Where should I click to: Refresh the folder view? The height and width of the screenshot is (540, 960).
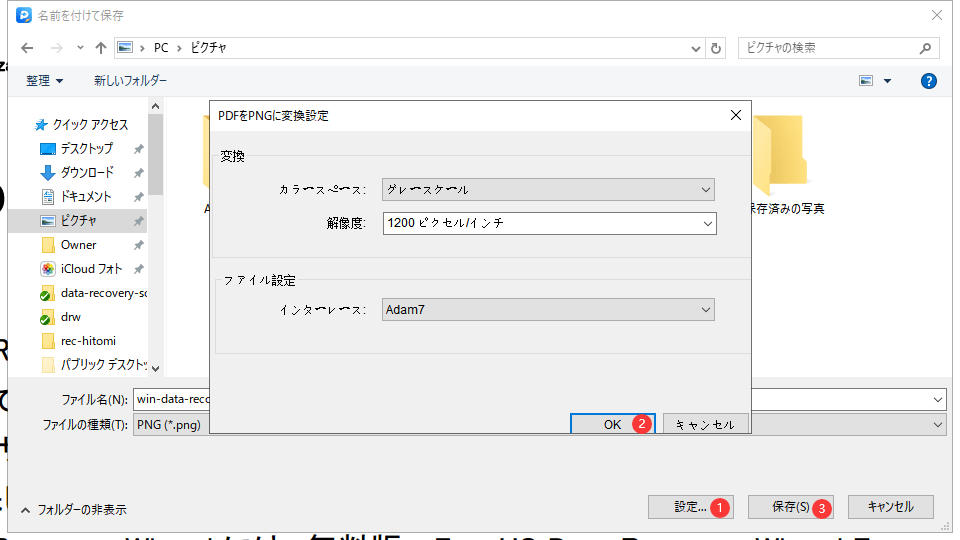coord(716,48)
